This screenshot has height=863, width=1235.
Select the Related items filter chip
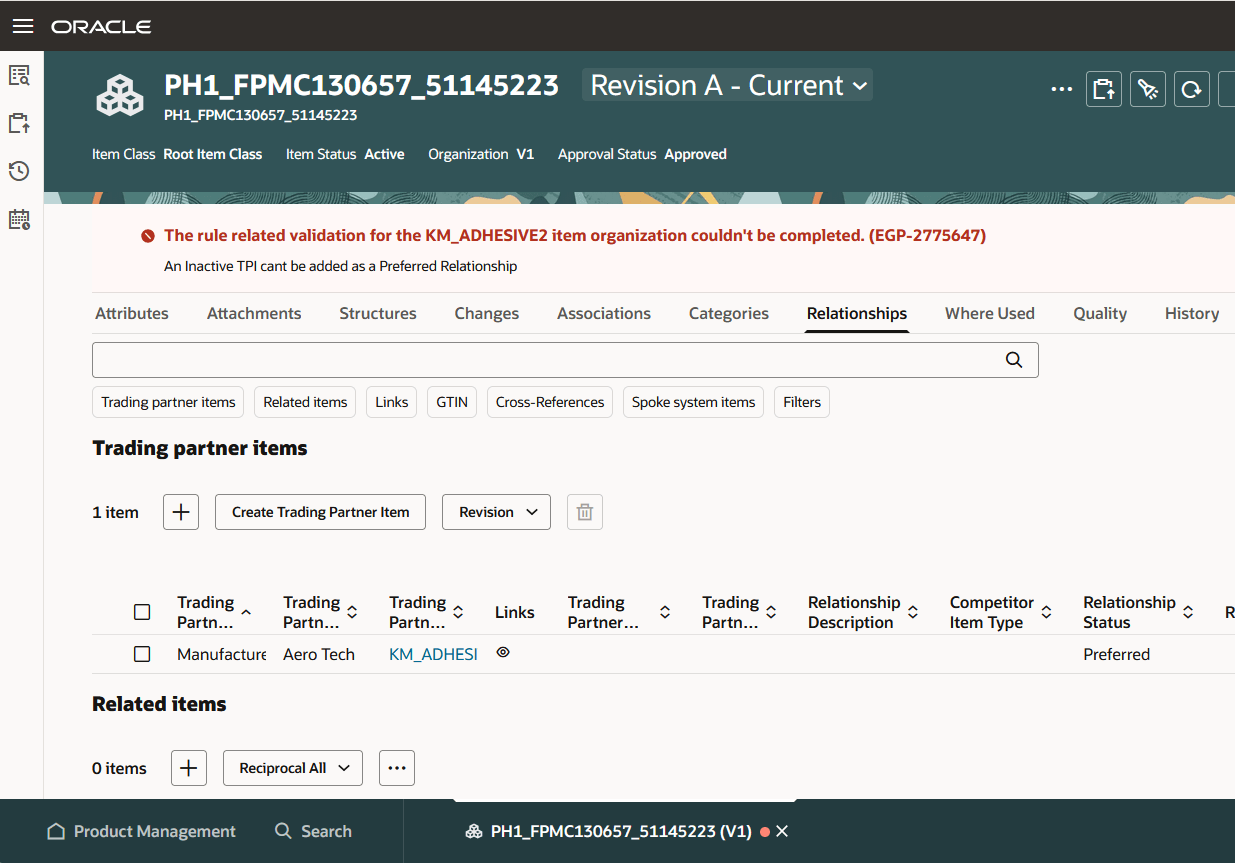click(x=305, y=402)
